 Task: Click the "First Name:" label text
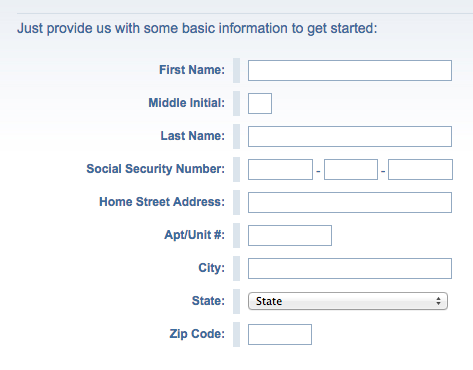click(192, 70)
